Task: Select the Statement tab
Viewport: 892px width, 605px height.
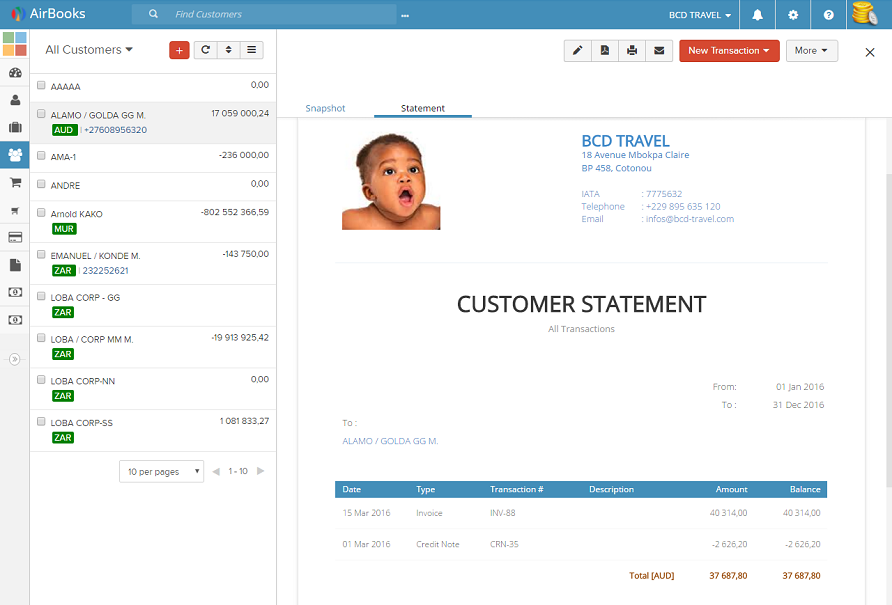Action: tap(423, 108)
